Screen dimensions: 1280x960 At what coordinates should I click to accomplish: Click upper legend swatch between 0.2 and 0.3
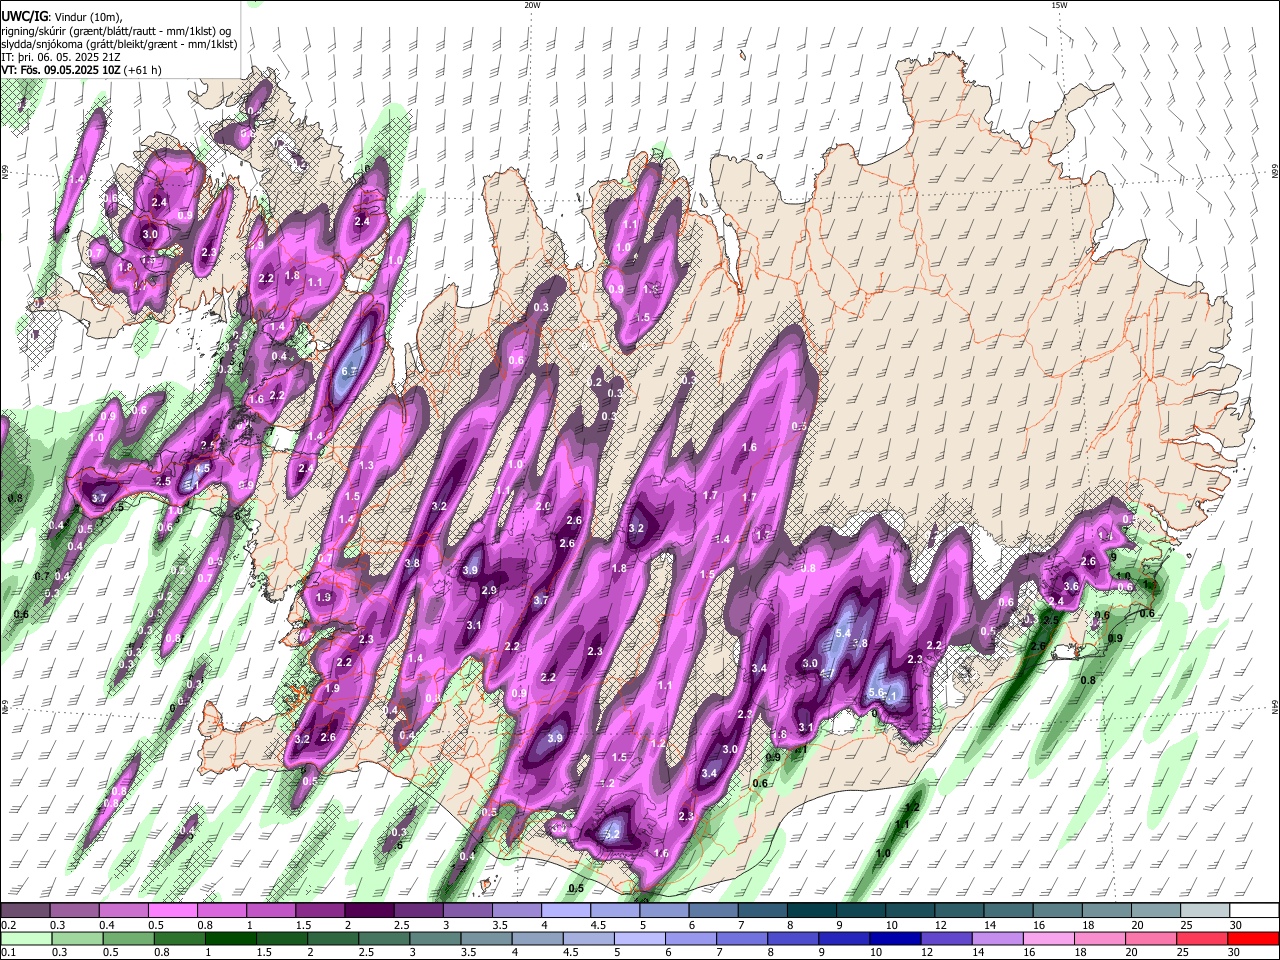(x=25, y=911)
